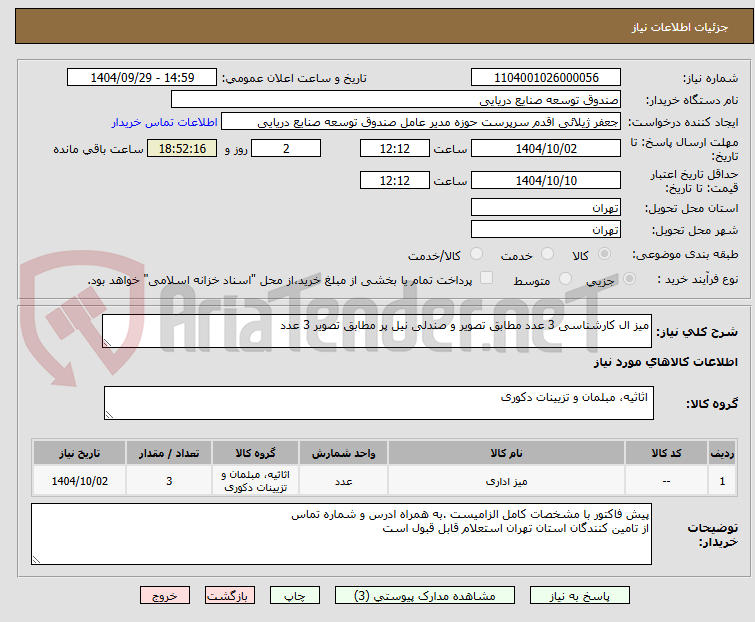Click the response deadline time 12:12 field
The height and width of the screenshot is (622, 755).
[395, 148]
